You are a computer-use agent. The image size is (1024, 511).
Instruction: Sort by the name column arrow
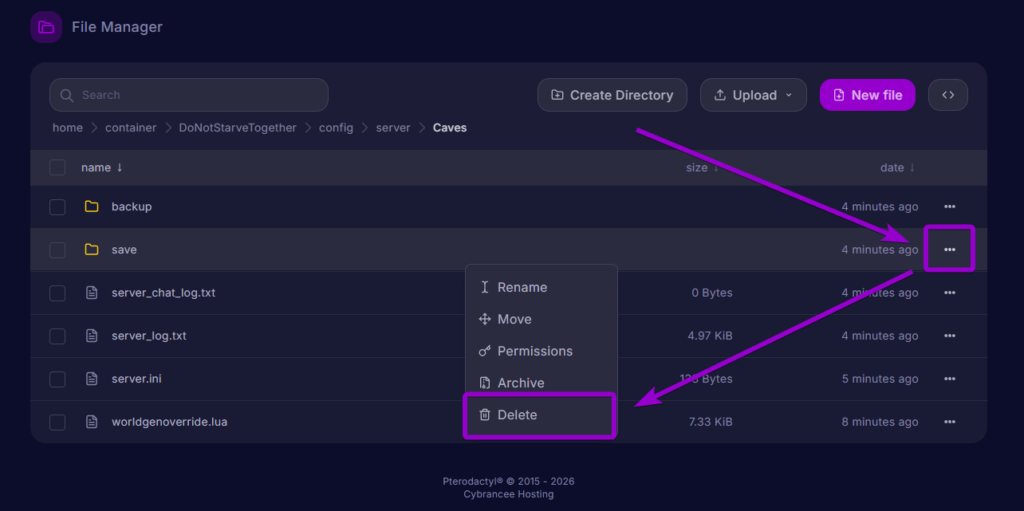120,168
